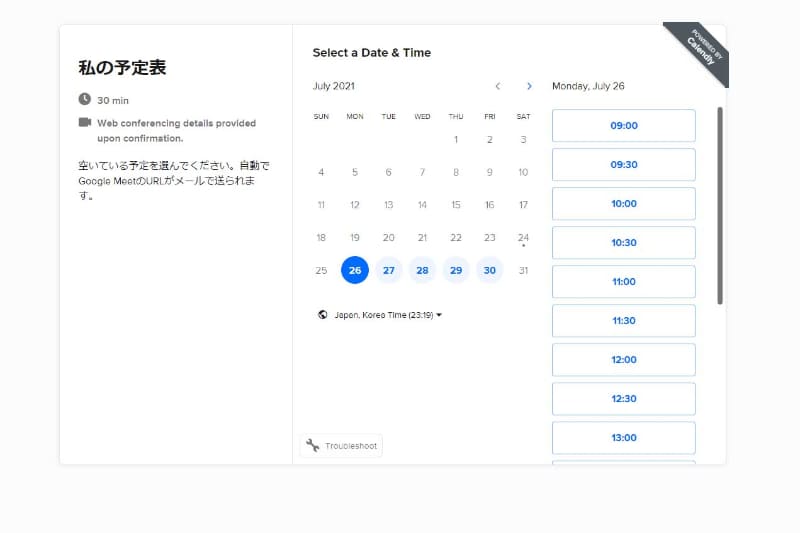
Task: Click the date 31 on calendar
Action: coord(523,270)
